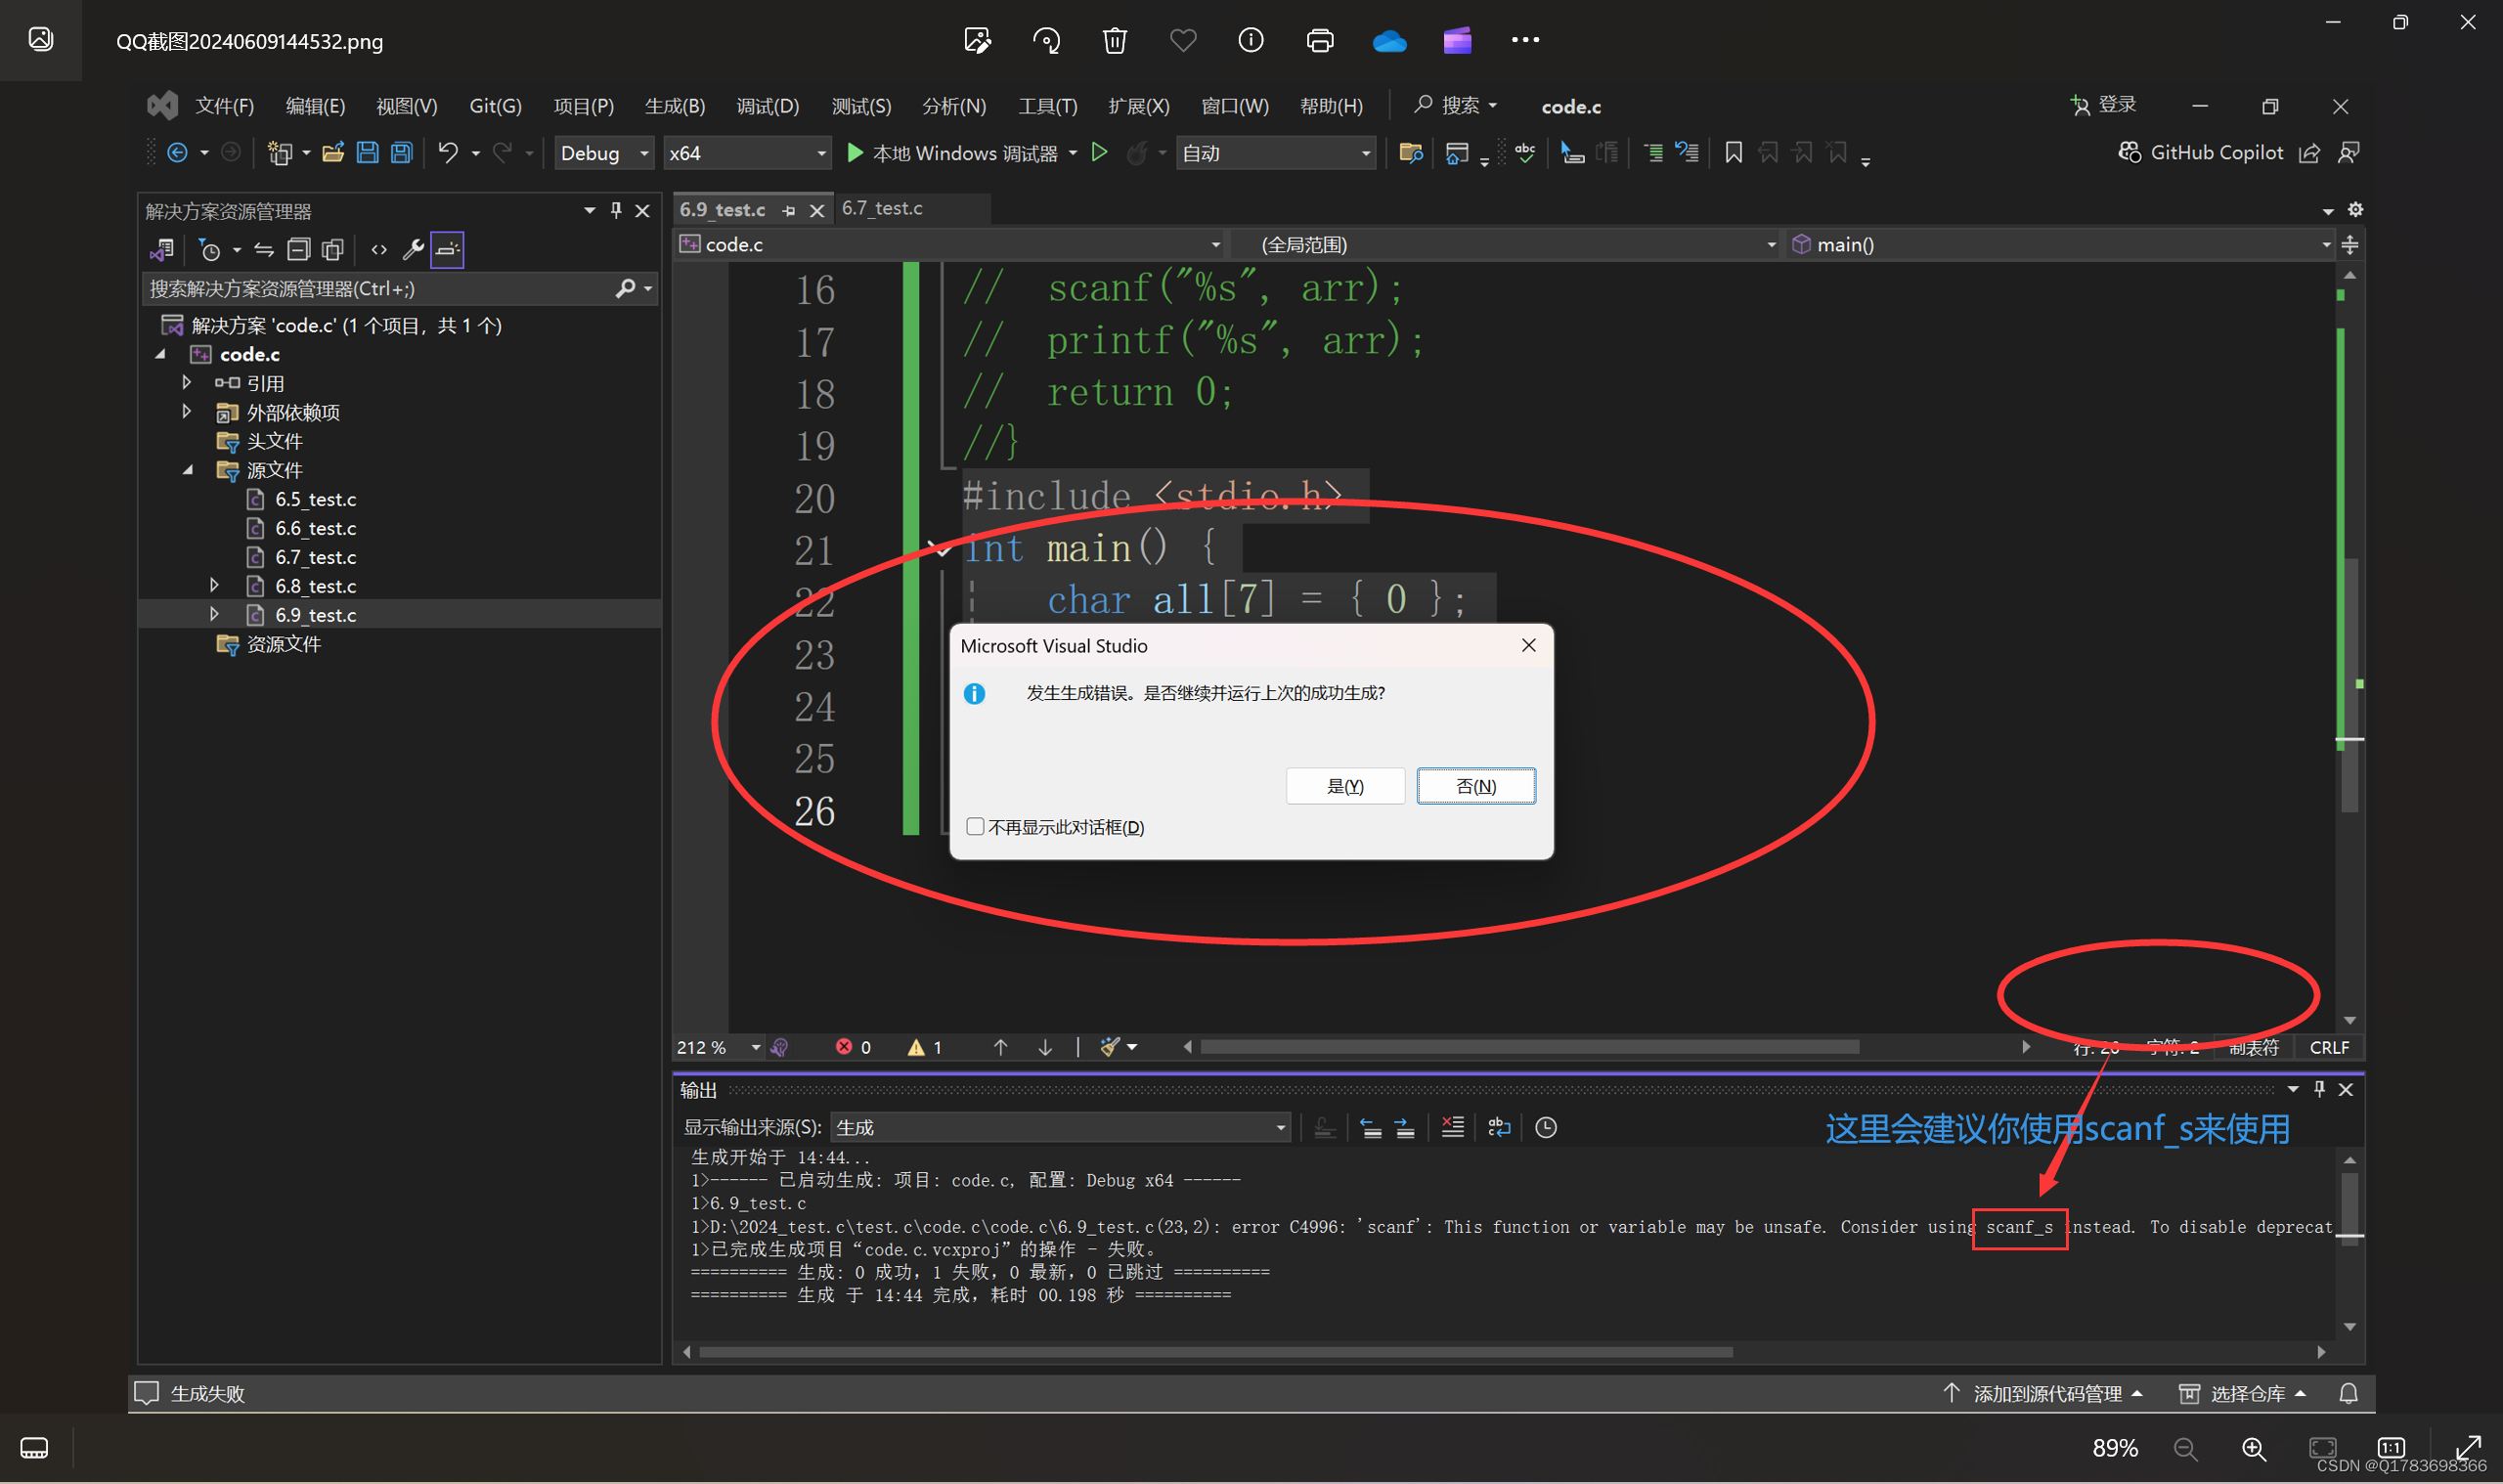Screen dimensions: 2503x1484
Task: Open the 显示输出来源 生成 dropdown
Action: pos(1060,1127)
